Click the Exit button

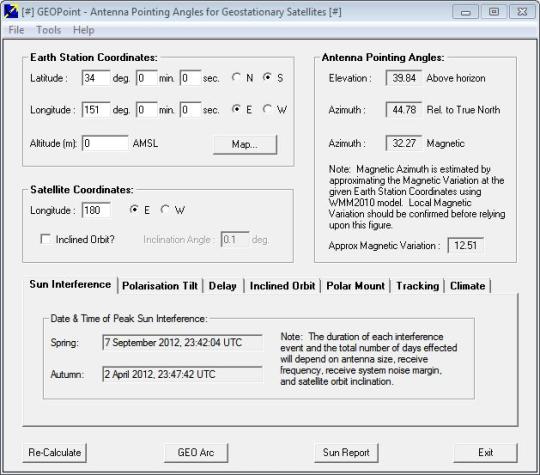[x=486, y=453]
